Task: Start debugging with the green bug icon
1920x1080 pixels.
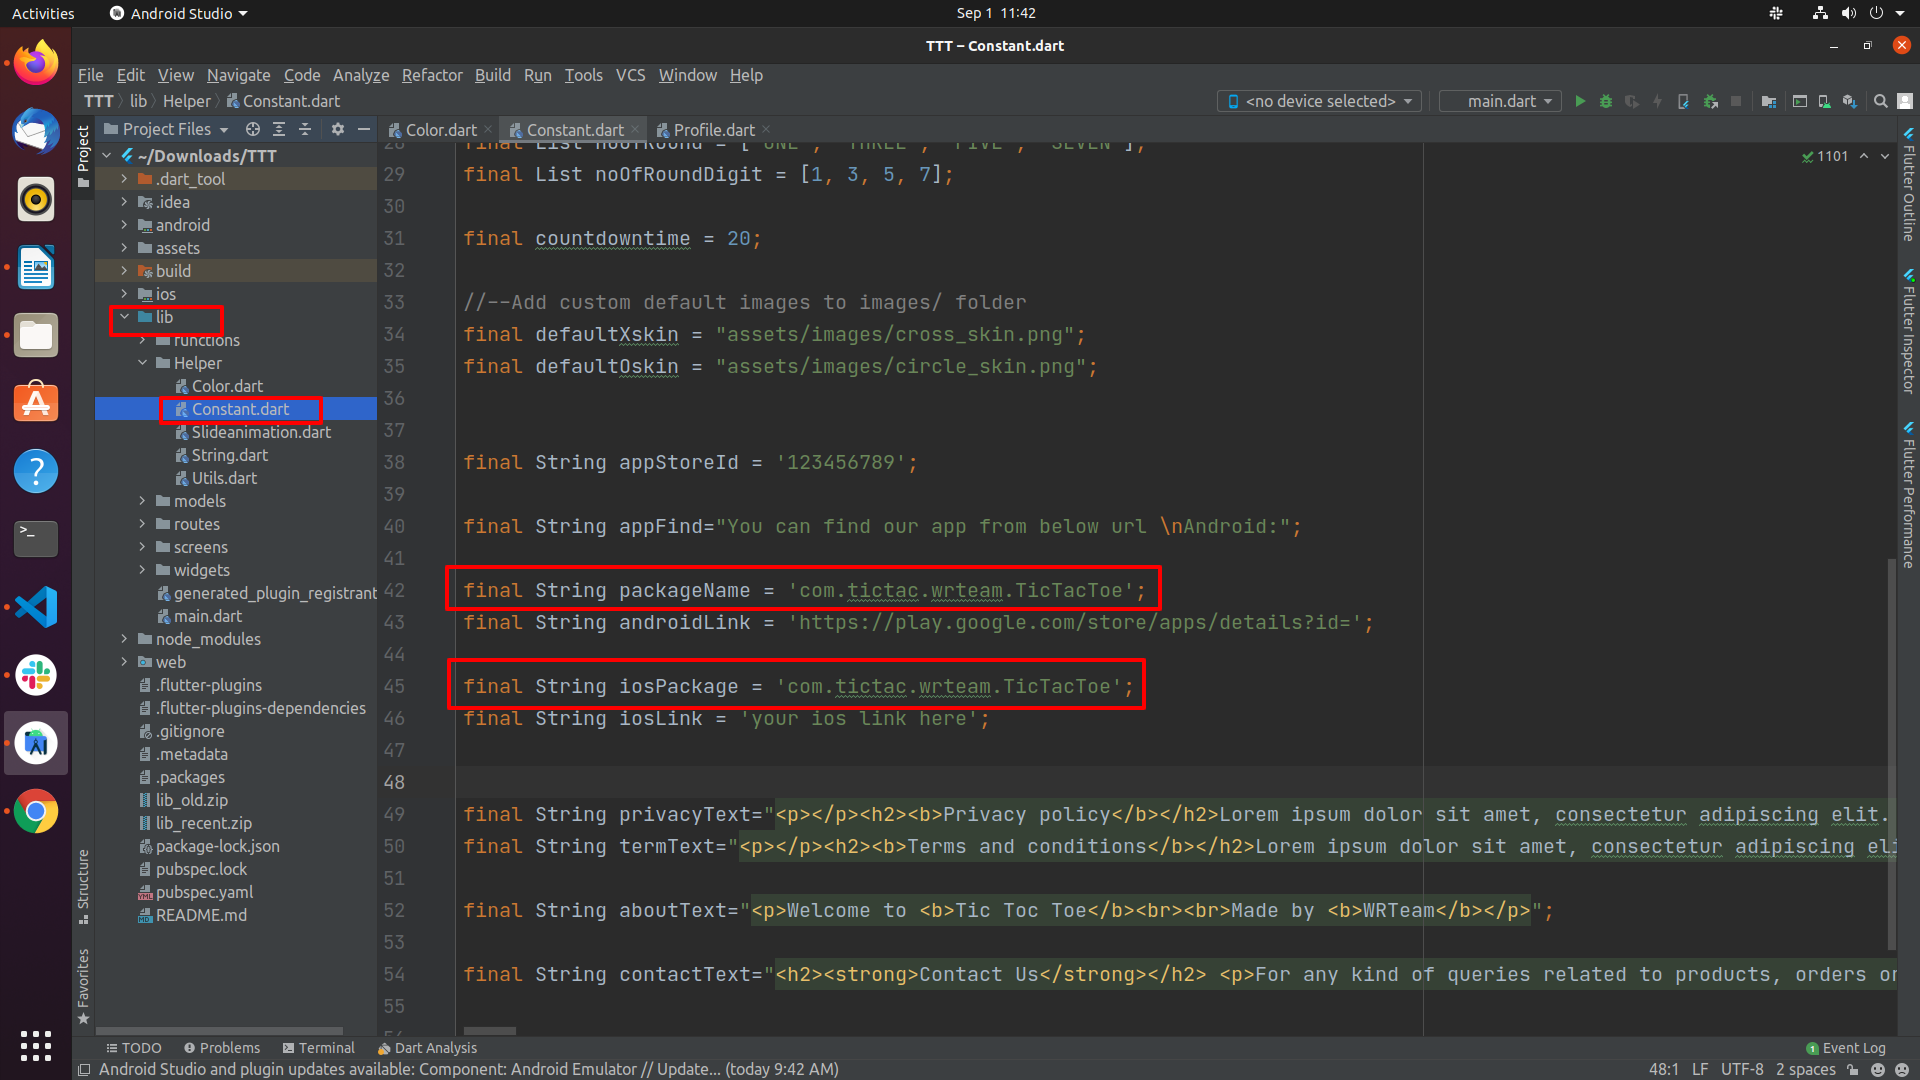Action: 1606,101
